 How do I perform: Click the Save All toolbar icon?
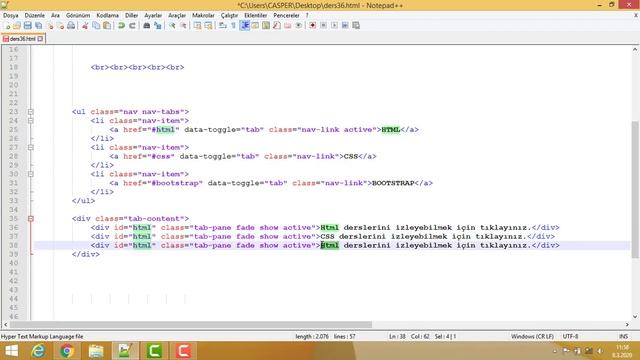point(38,25)
